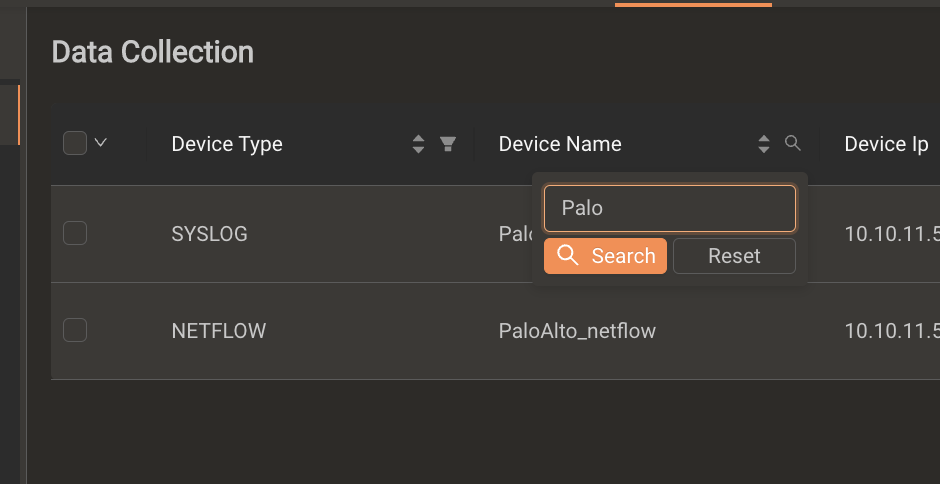Screen dimensions: 940x484
Task: Focus the search field containing Palo
Action: coord(670,208)
